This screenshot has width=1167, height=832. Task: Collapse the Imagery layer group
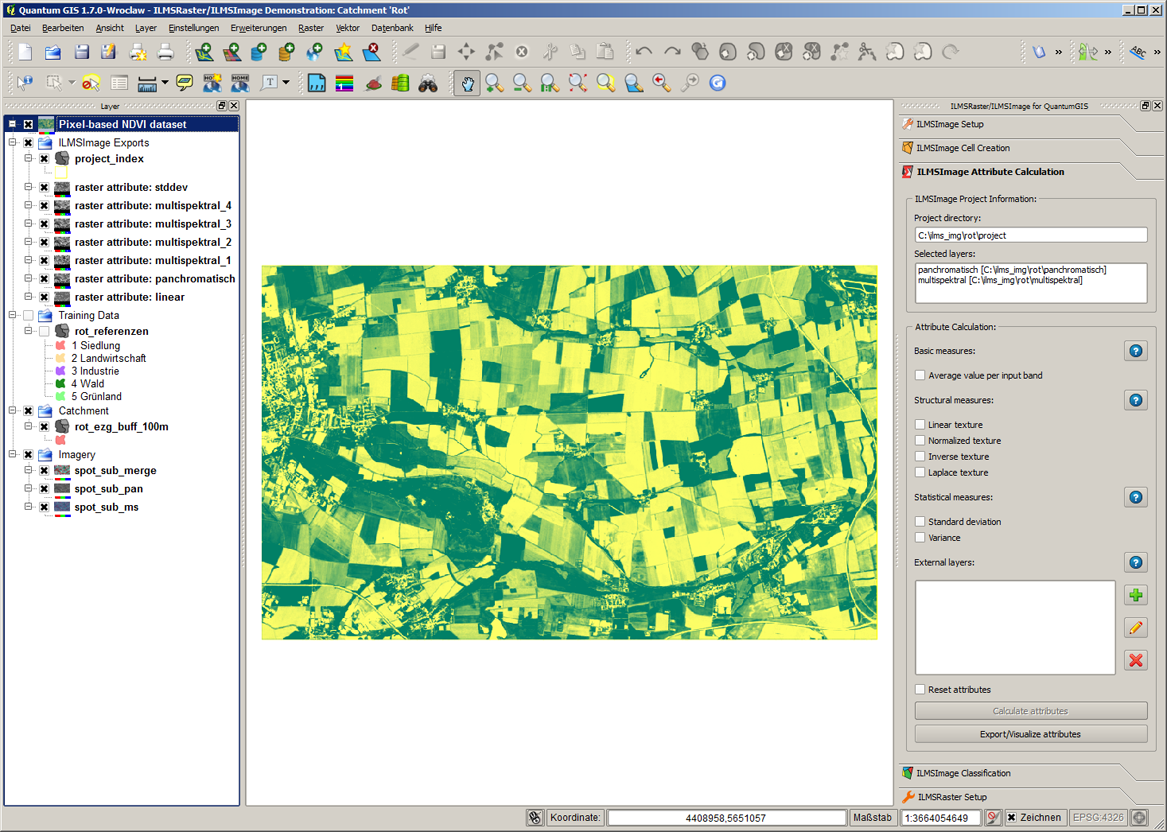click(x=13, y=455)
